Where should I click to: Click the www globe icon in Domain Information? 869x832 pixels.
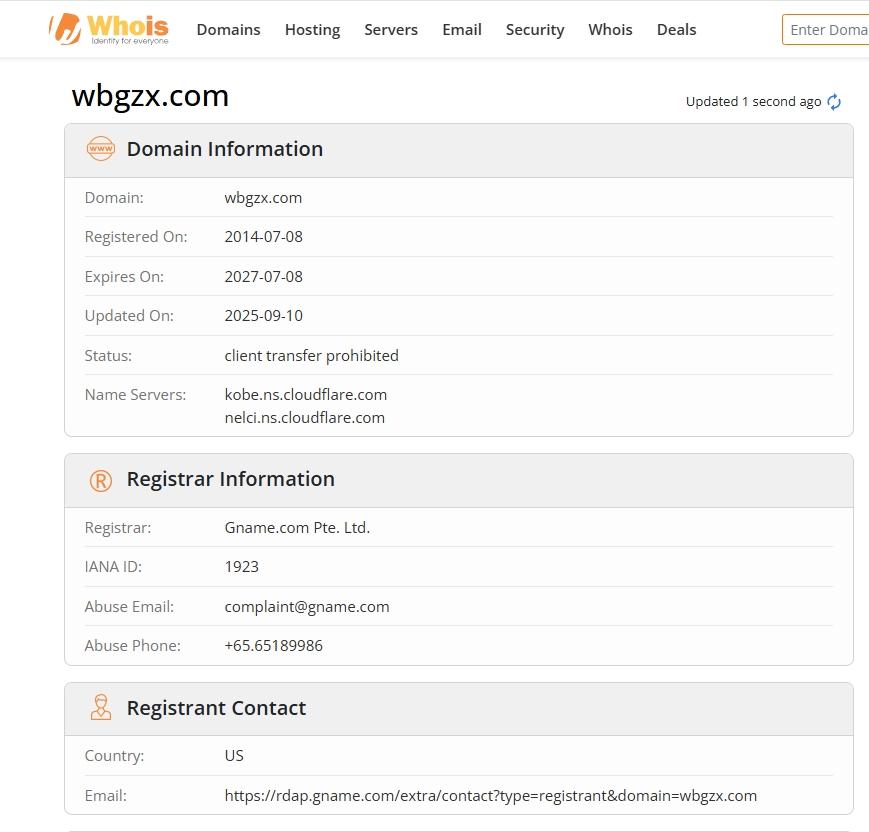[x=101, y=149]
